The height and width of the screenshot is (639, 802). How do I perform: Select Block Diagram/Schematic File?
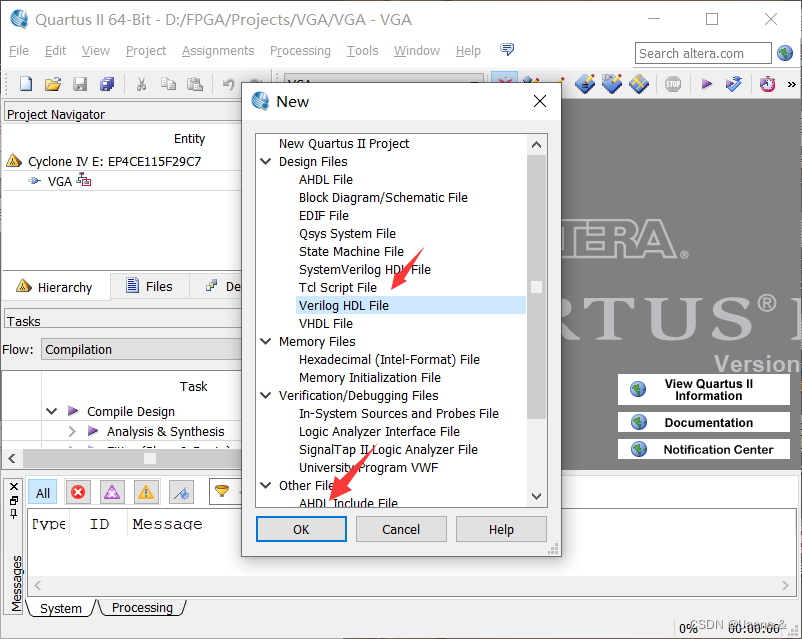tap(383, 197)
